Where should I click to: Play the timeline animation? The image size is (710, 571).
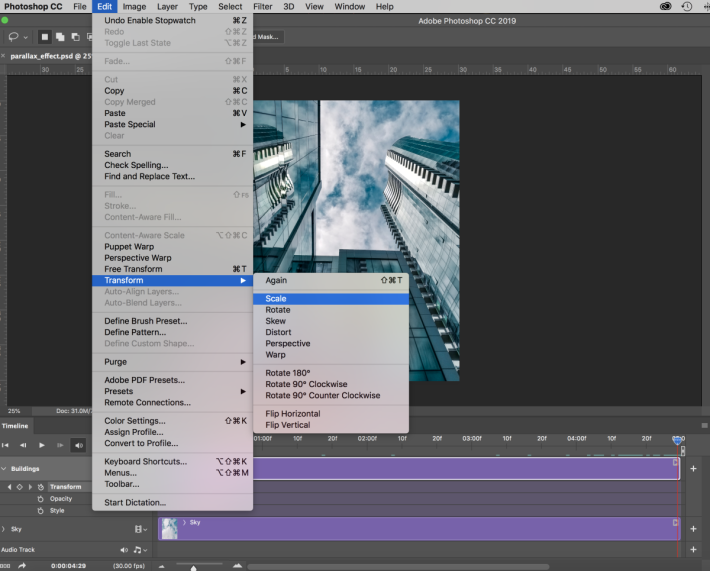tap(42, 445)
